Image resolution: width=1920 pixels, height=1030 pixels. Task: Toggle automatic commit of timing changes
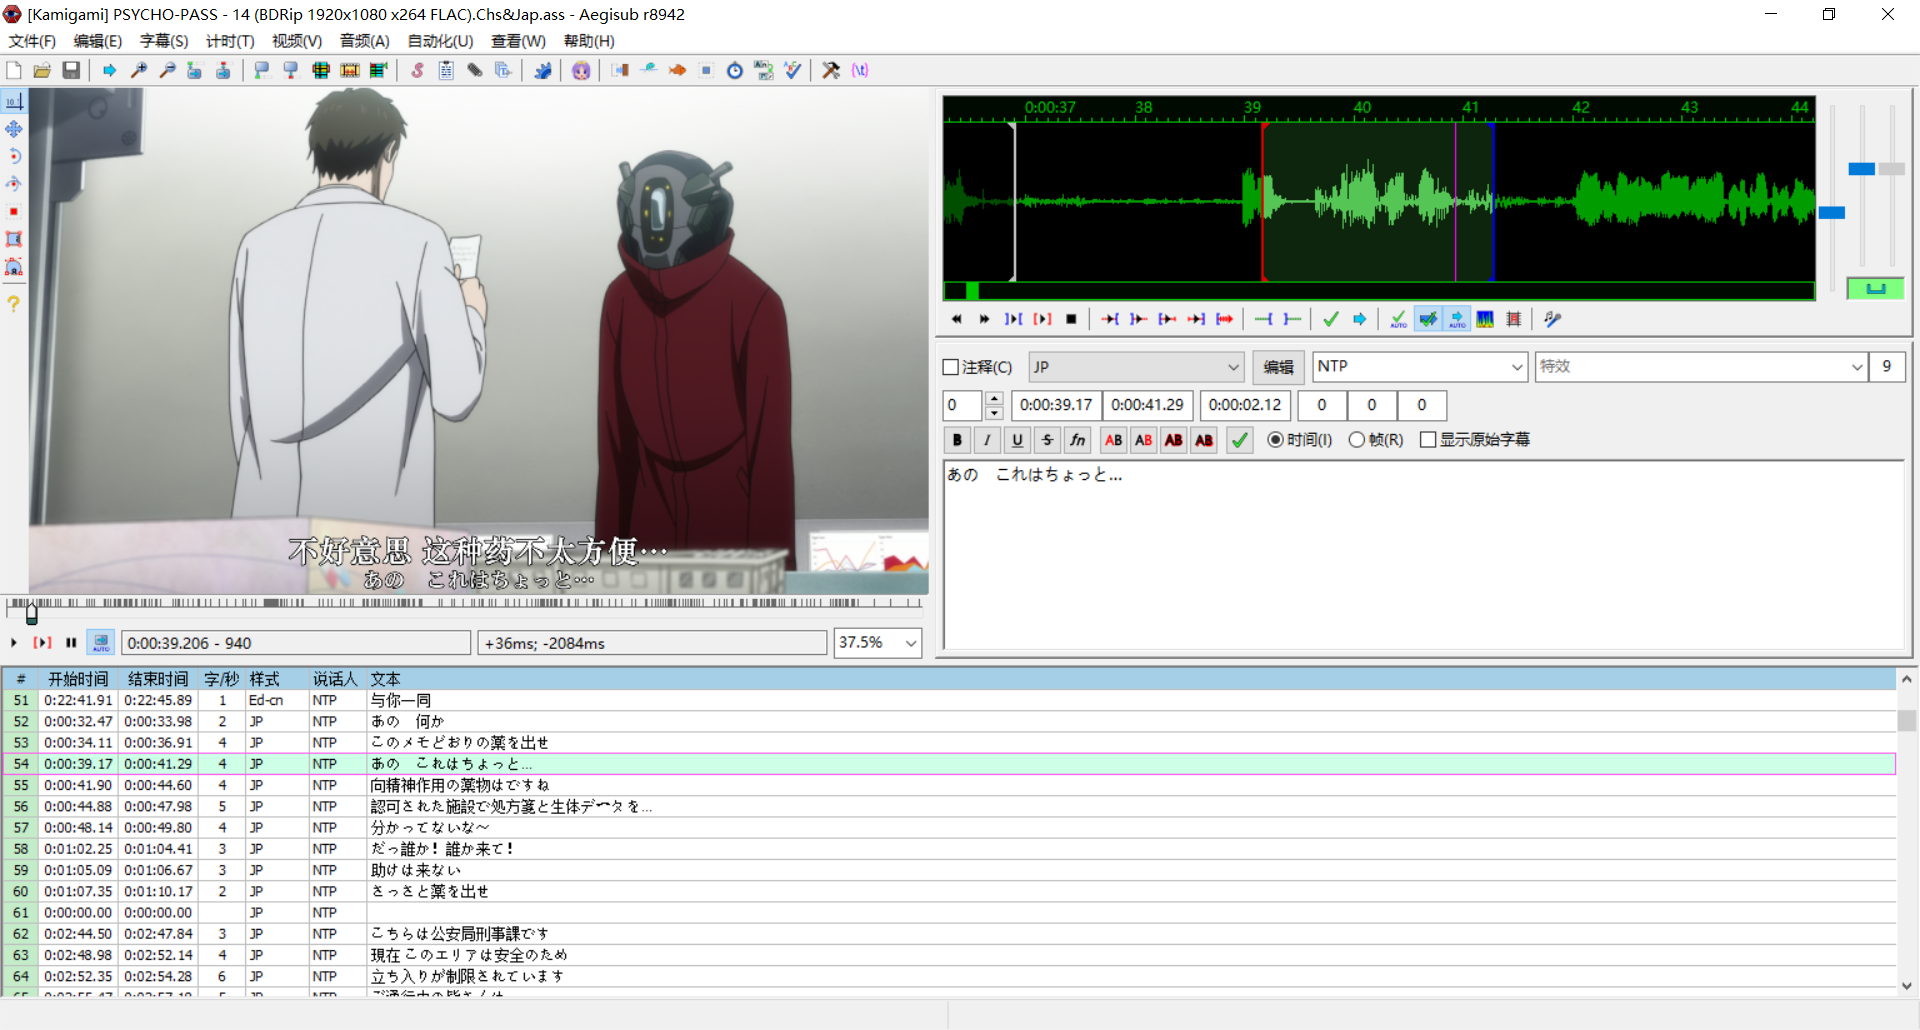1398,319
